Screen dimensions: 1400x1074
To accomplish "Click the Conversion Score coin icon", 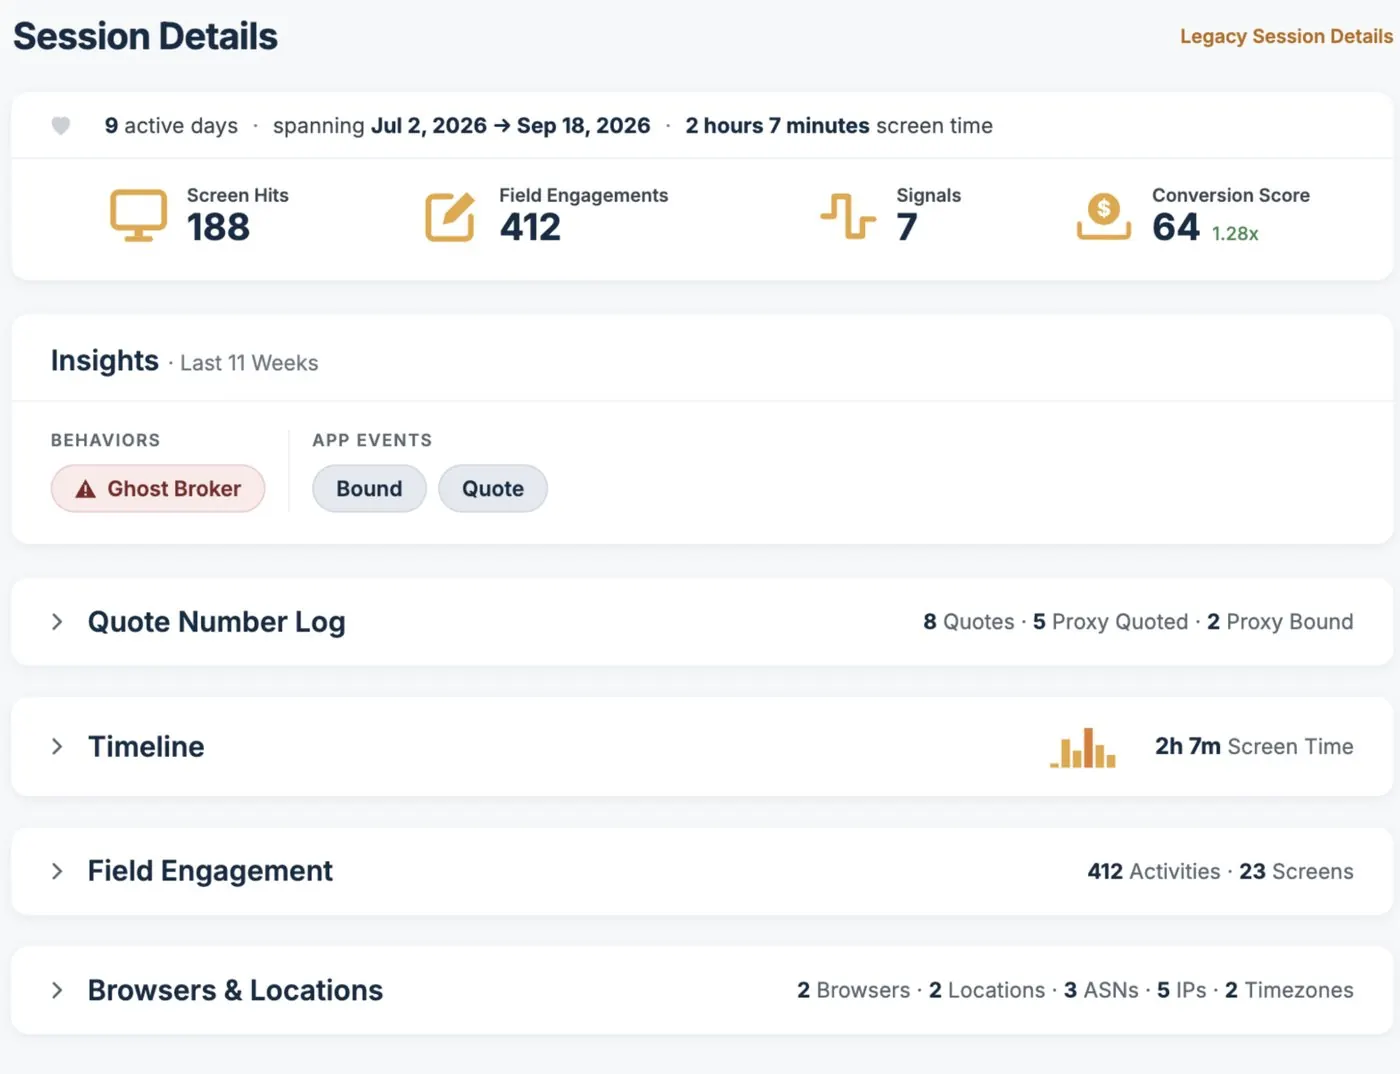I will (x=1104, y=216).
